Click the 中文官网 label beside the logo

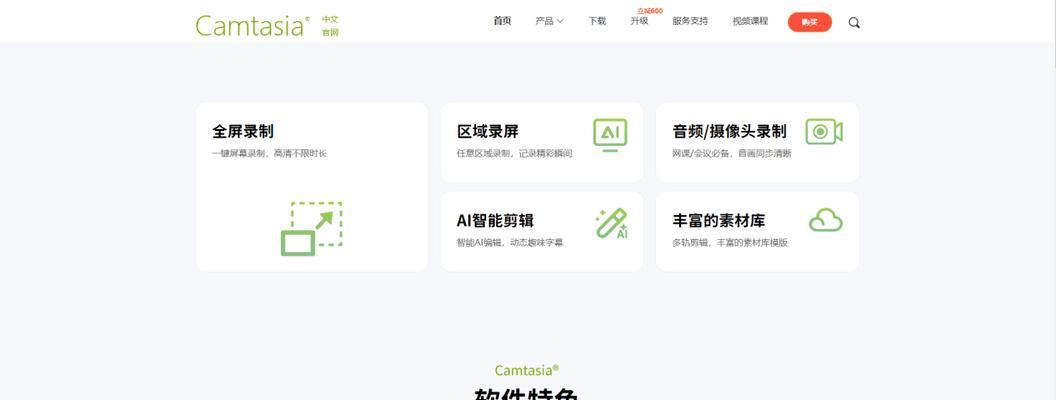tap(330, 26)
